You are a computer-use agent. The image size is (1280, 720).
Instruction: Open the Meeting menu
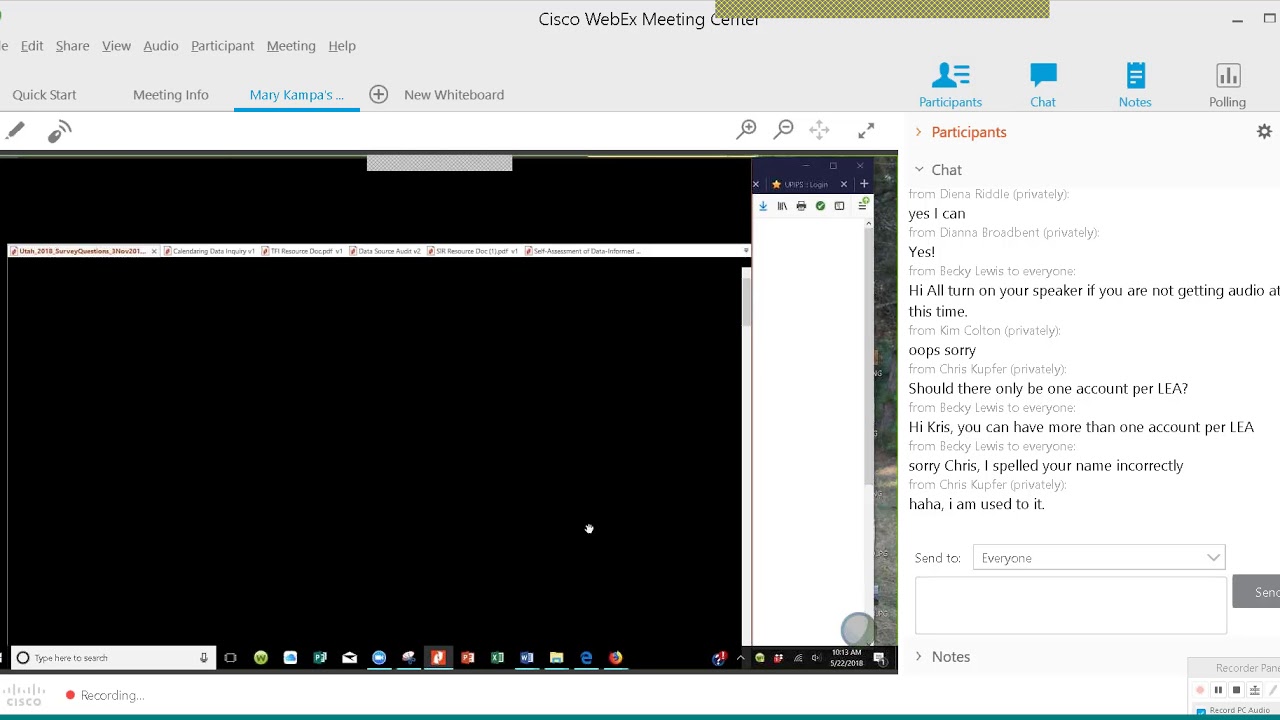pos(291,46)
